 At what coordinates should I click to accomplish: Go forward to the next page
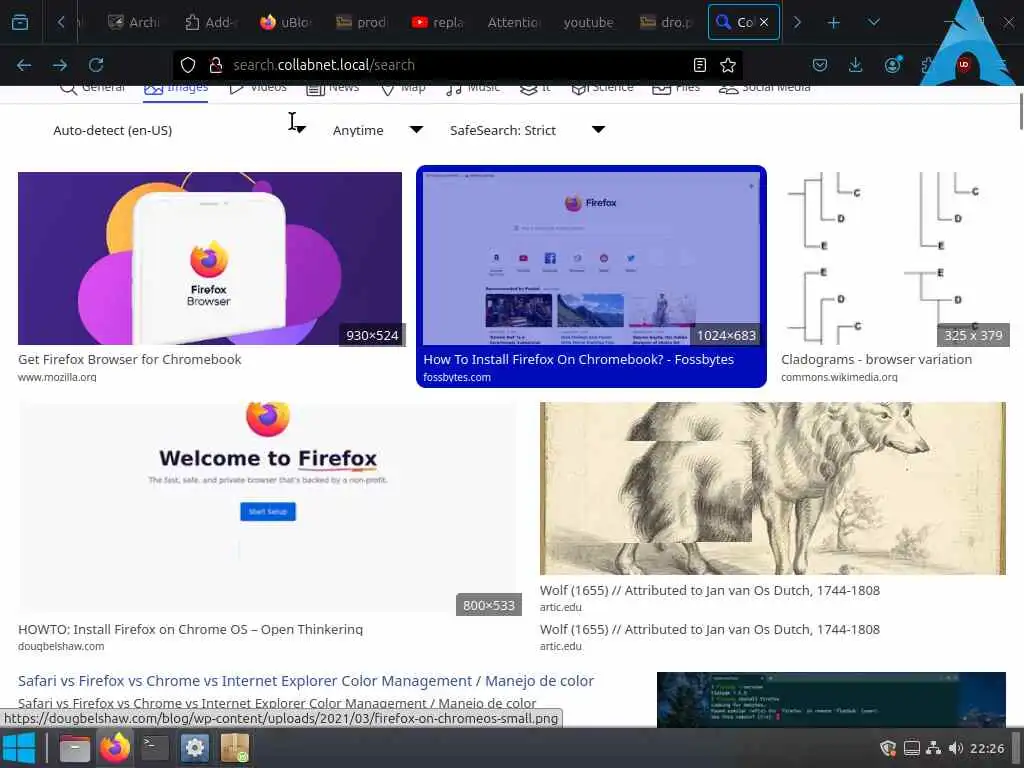click(60, 65)
